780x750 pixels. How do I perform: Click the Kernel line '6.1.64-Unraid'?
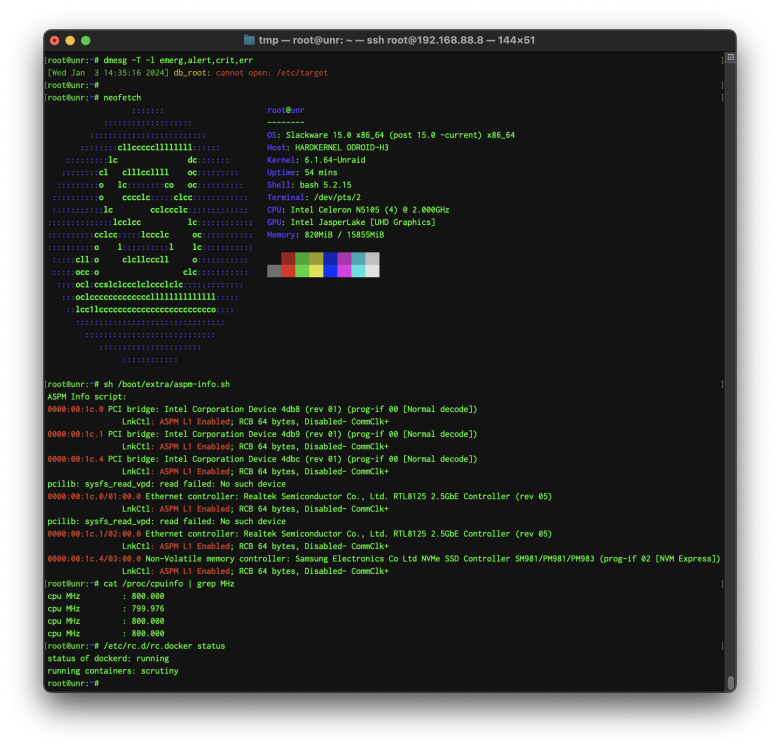pyautogui.click(x=316, y=160)
